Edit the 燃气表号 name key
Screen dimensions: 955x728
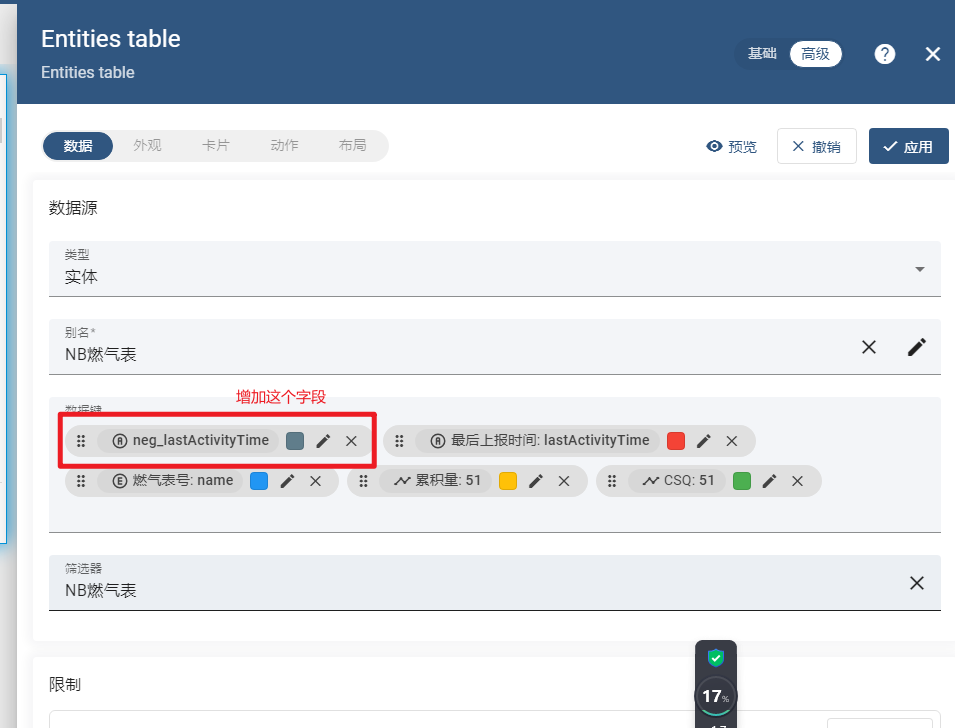pyautogui.click(x=287, y=481)
